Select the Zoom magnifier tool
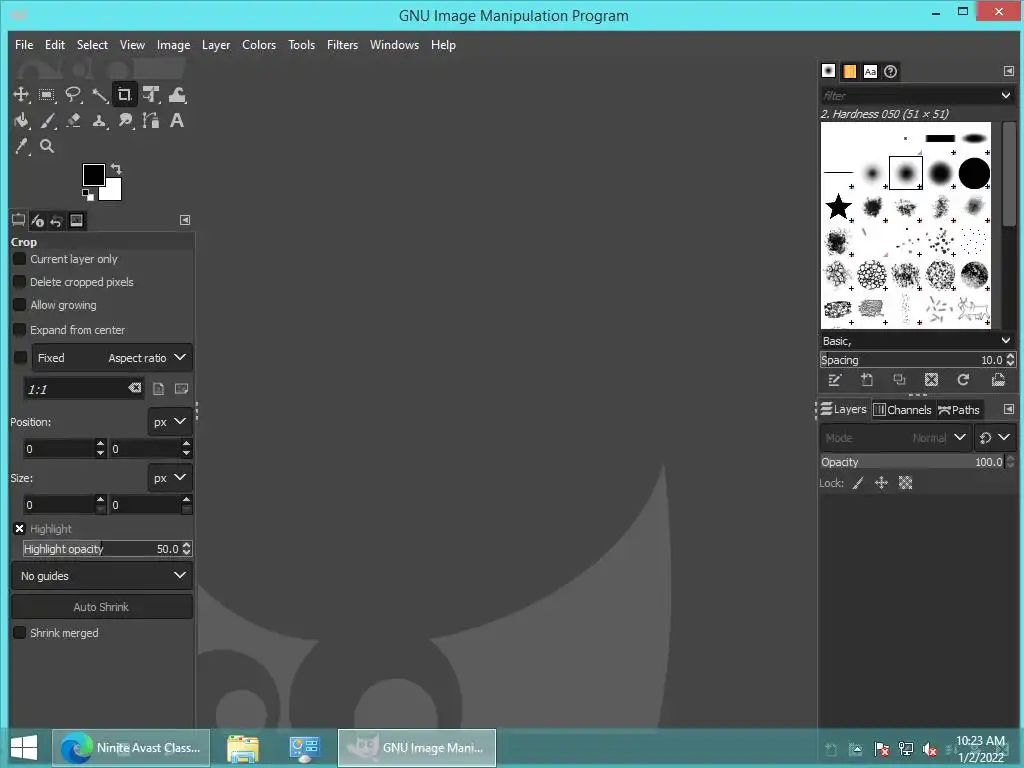The height and width of the screenshot is (768, 1024). coord(47,146)
